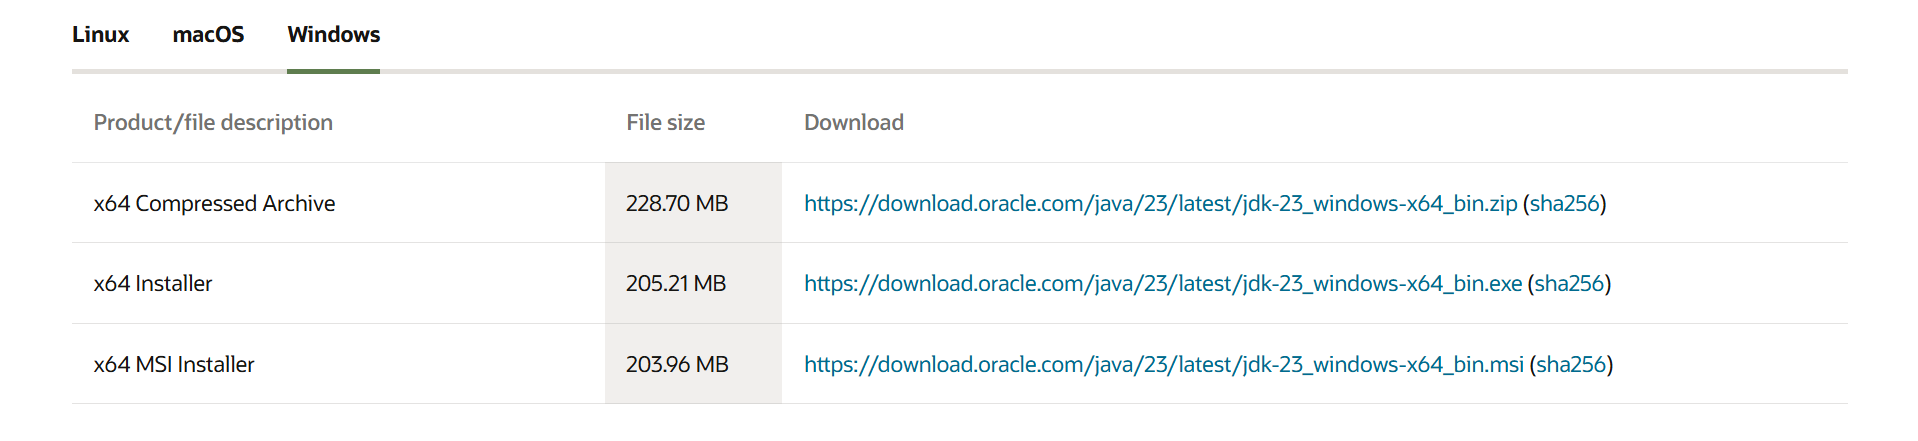
Task: Click the 205.21 MB file size cell
Action: point(676,284)
